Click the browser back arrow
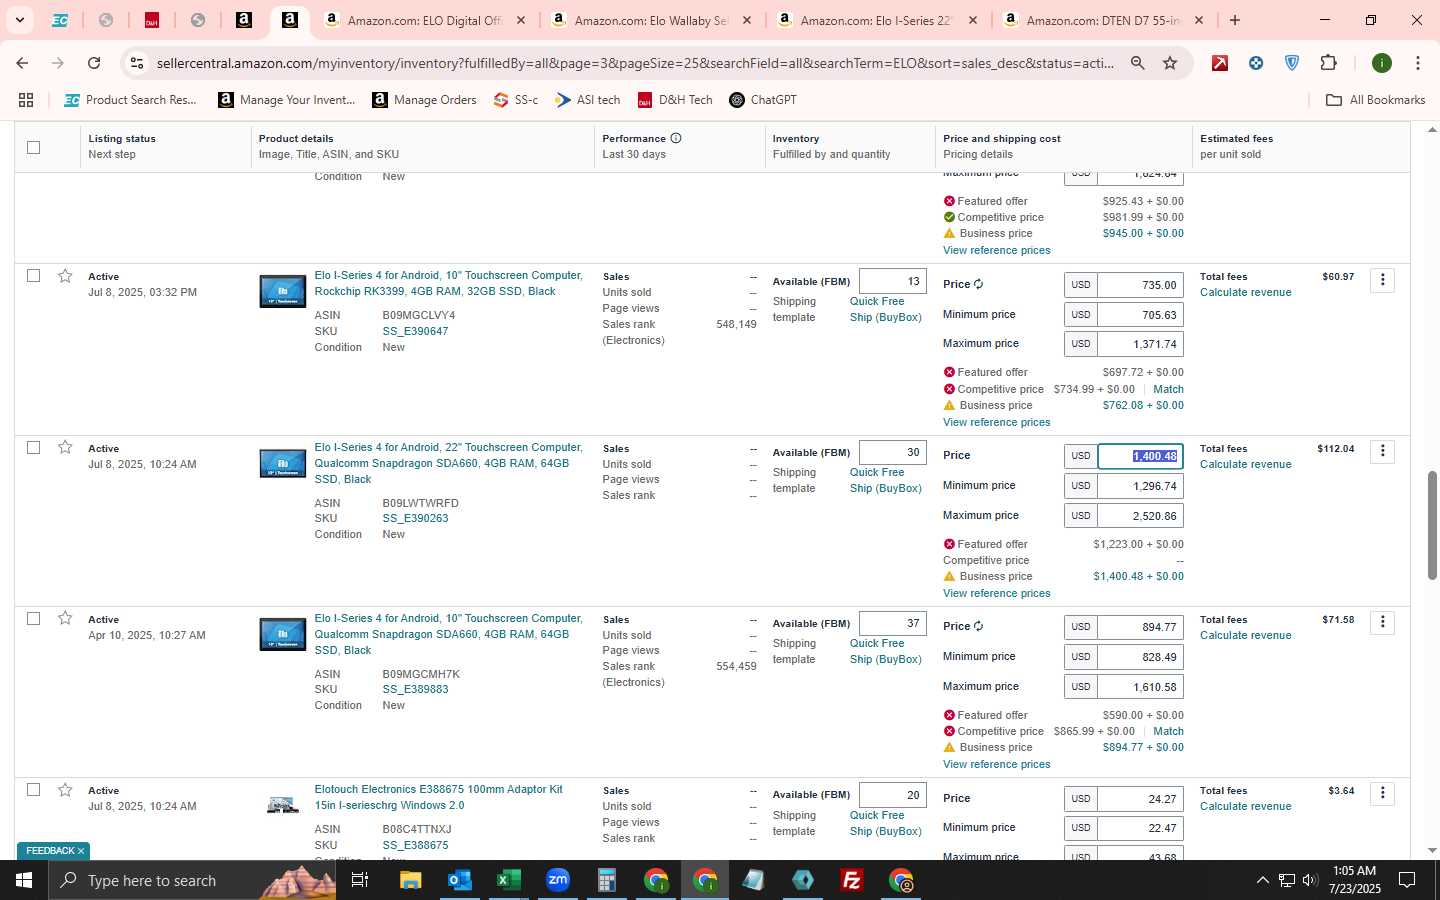Viewport: 1440px width, 900px height. tap(22, 63)
